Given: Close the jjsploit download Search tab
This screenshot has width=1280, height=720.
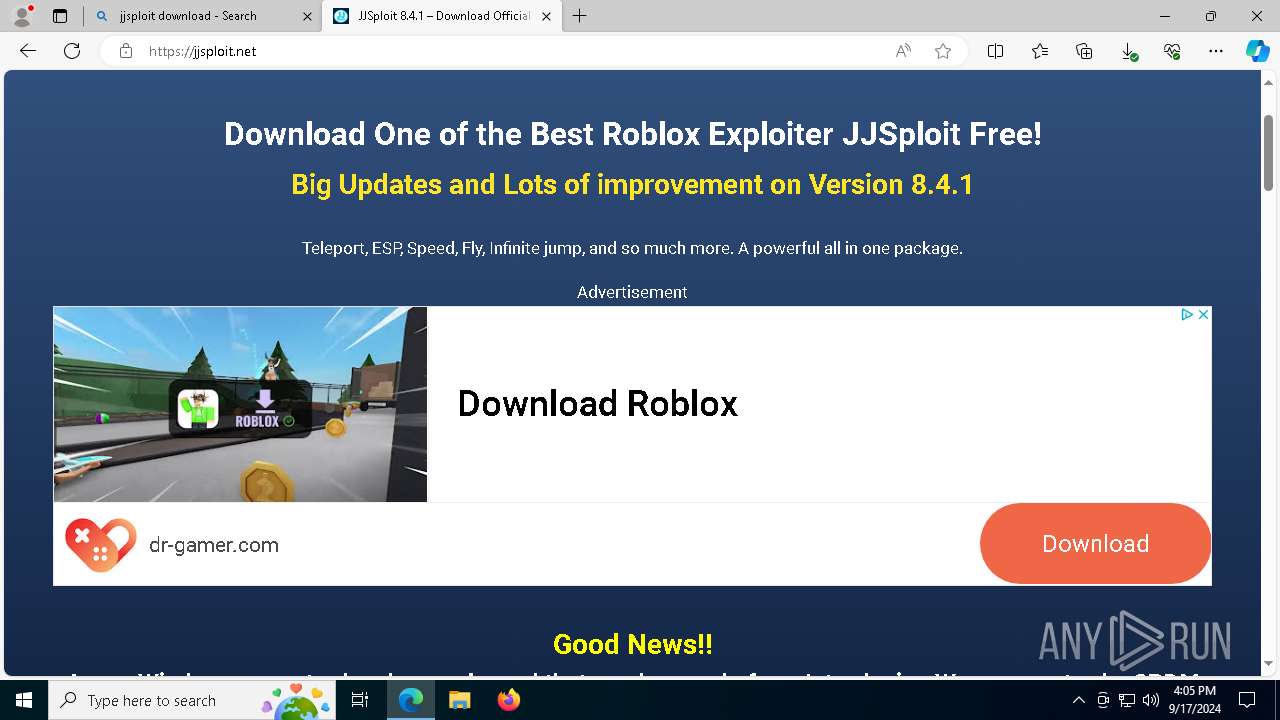Looking at the screenshot, I should coord(306,16).
